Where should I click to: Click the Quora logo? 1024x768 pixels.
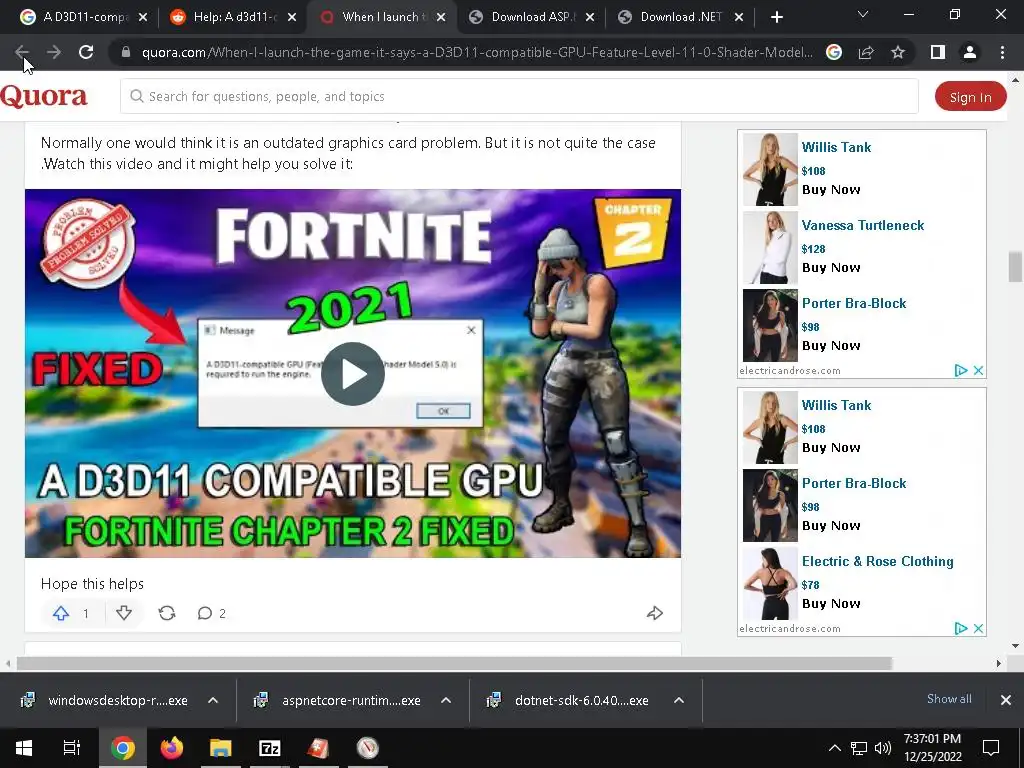44,97
